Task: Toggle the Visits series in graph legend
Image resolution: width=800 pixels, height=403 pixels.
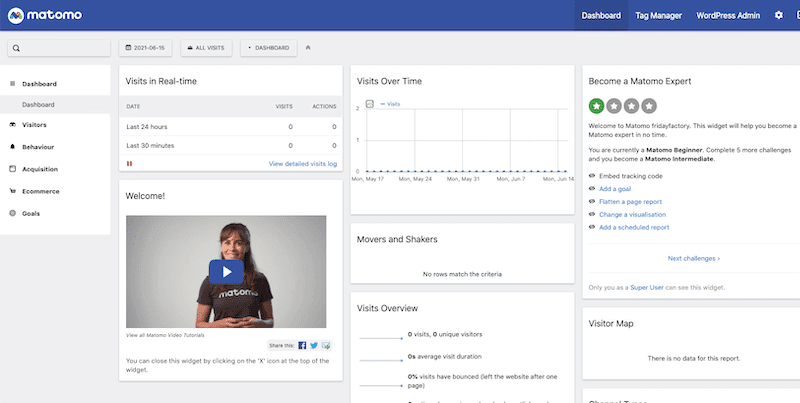Action: [x=391, y=104]
